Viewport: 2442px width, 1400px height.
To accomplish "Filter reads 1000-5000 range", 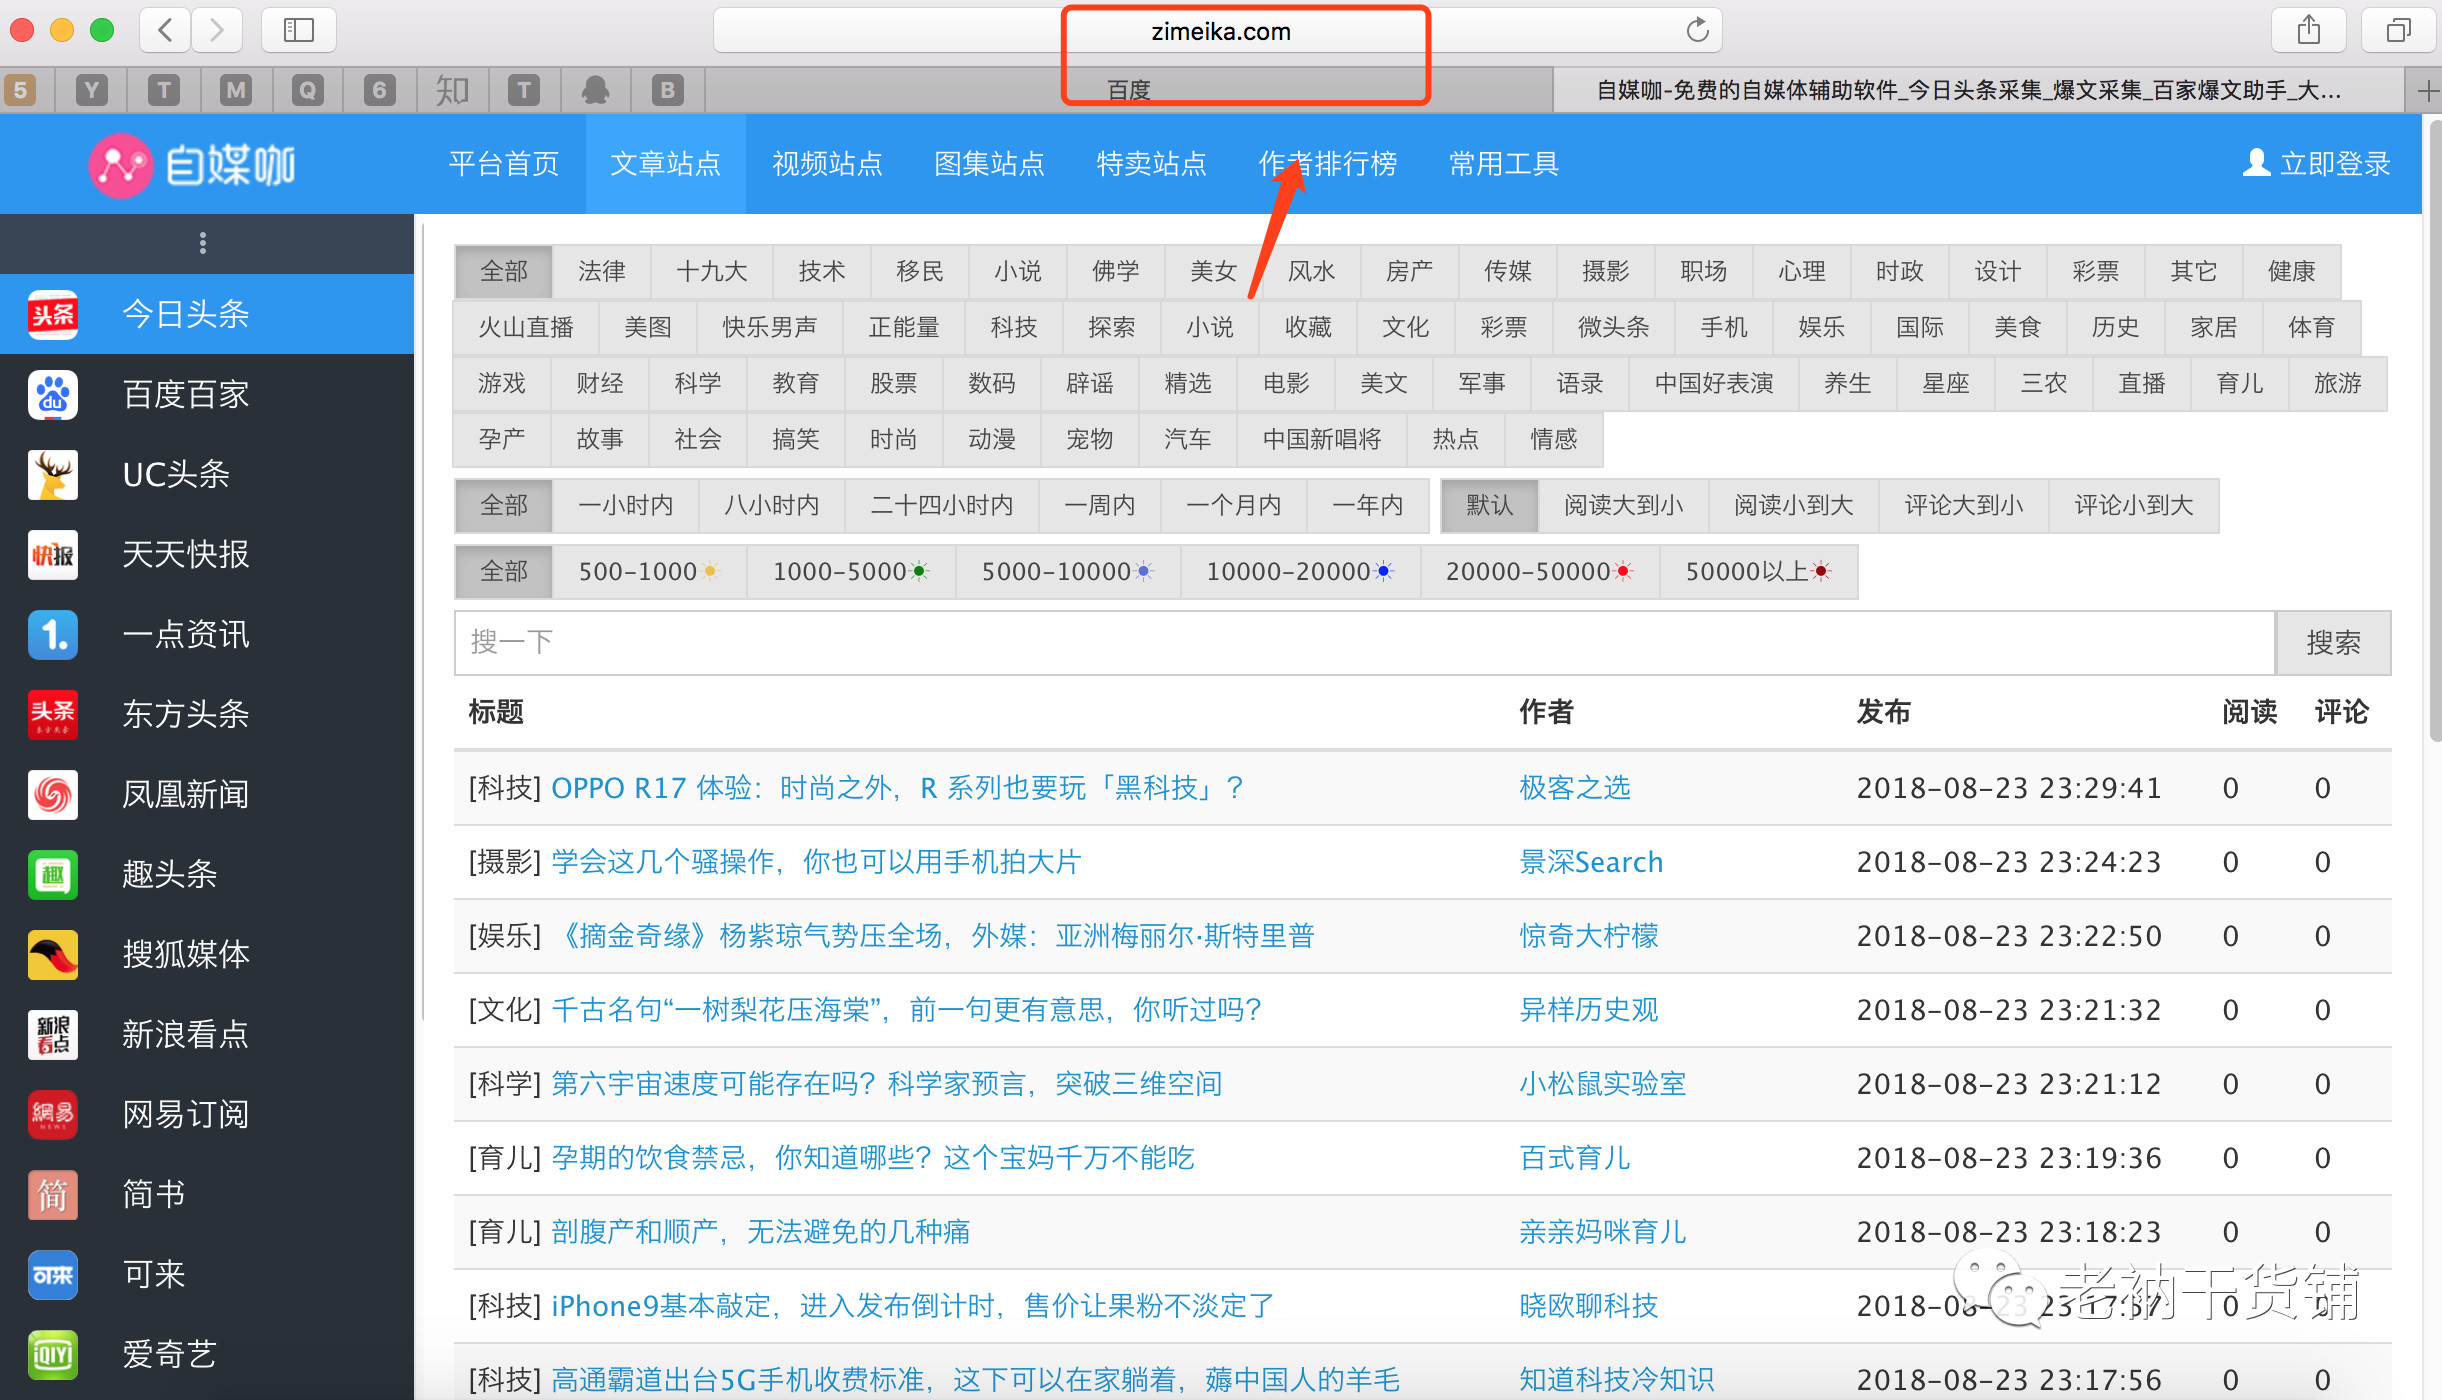I will point(851,571).
